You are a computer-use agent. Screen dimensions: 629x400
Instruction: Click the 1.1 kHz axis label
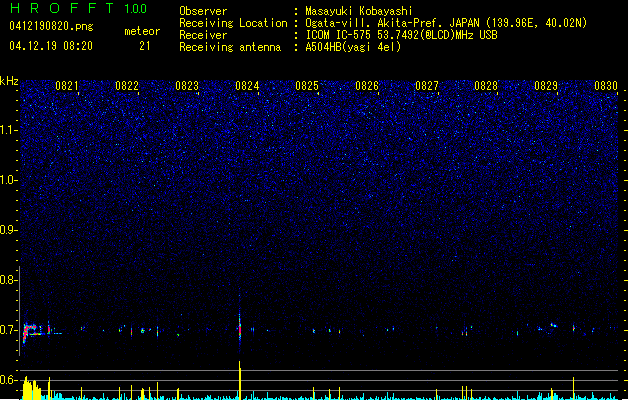click(9, 130)
